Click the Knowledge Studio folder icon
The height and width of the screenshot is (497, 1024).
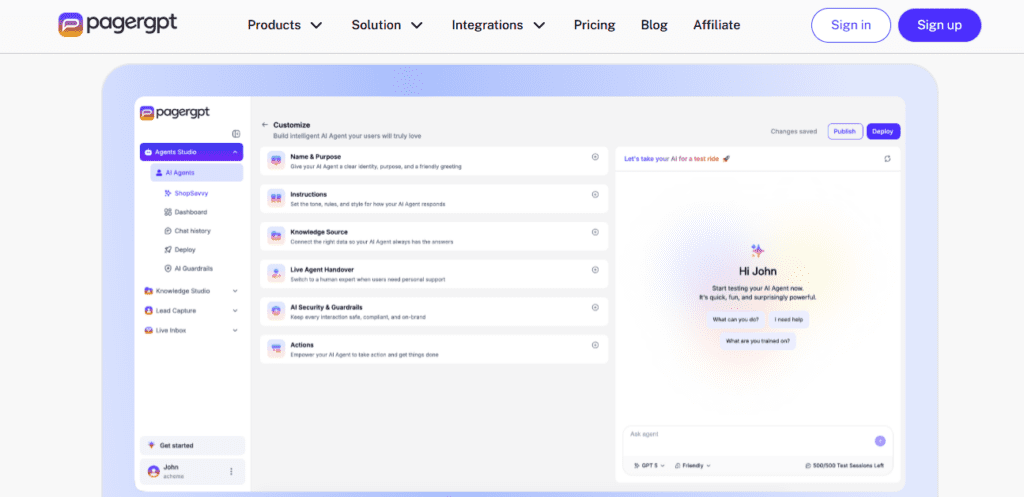[x=149, y=291]
